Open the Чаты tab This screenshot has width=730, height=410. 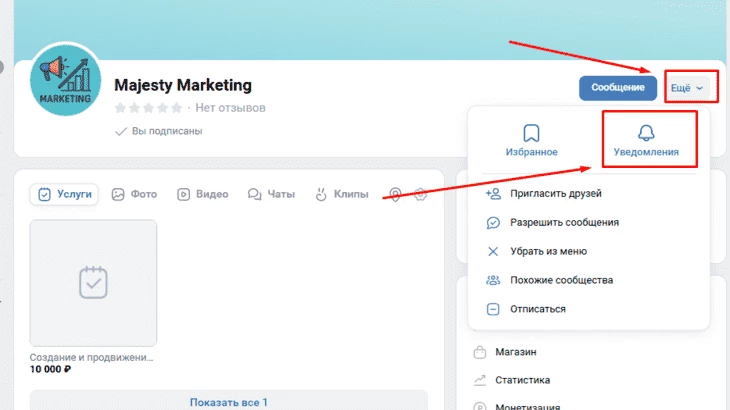point(271,194)
